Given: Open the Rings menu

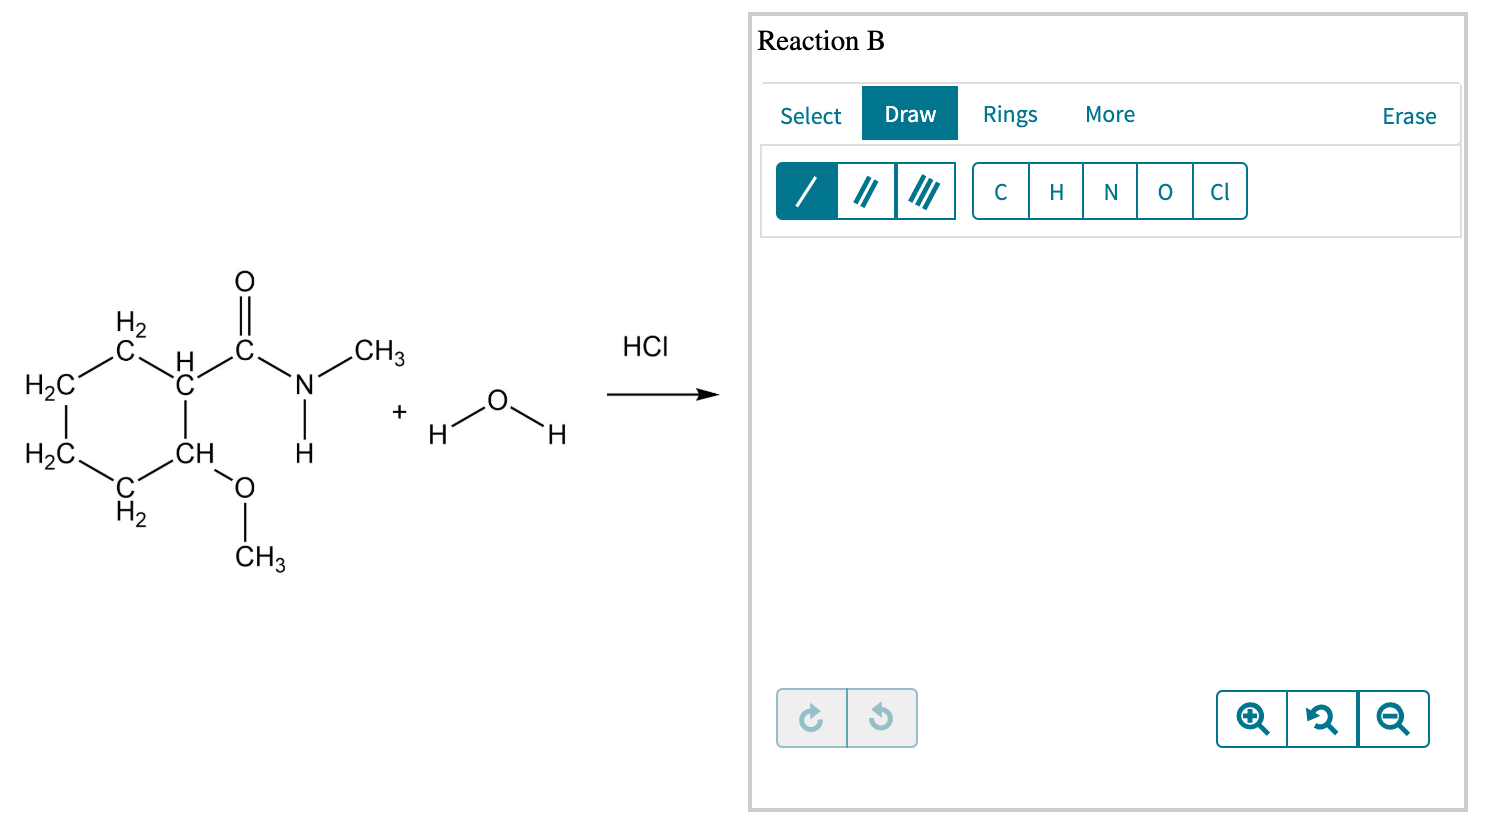Looking at the screenshot, I should [x=1010, y=114].
